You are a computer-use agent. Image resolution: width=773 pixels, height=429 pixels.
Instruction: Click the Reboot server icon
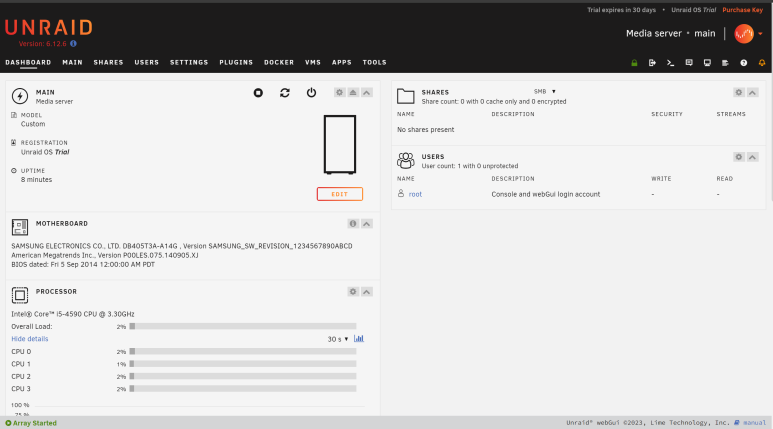click(x=285, y=93)
